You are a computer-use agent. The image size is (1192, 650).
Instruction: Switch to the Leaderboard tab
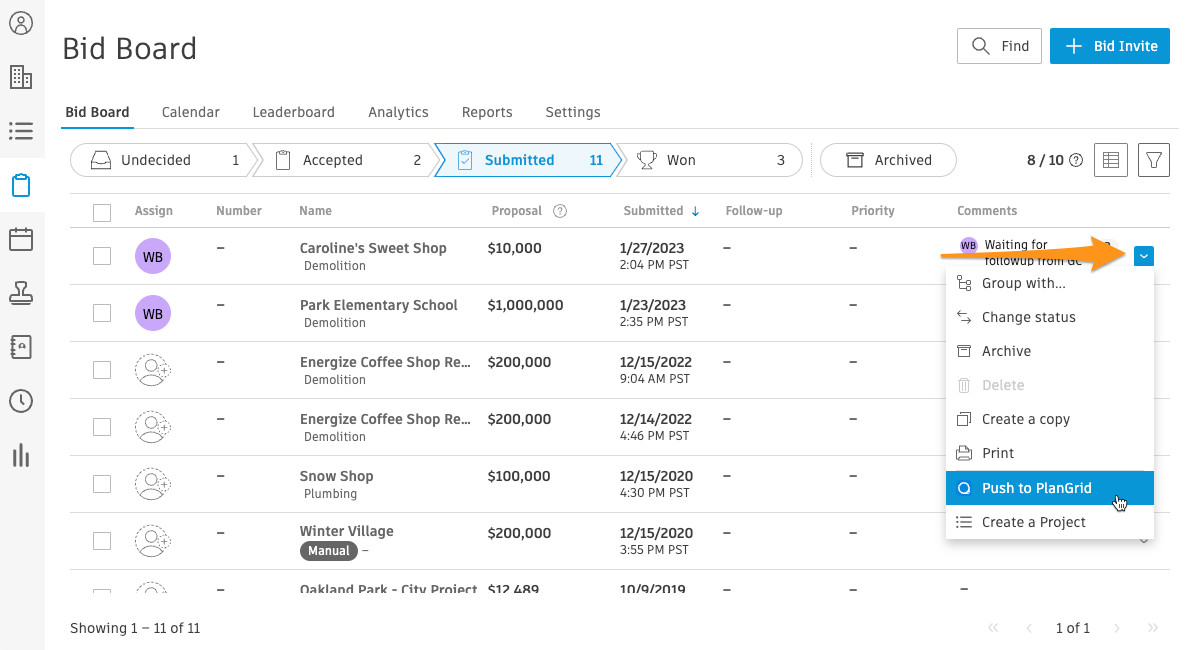[x=293, y=112]
